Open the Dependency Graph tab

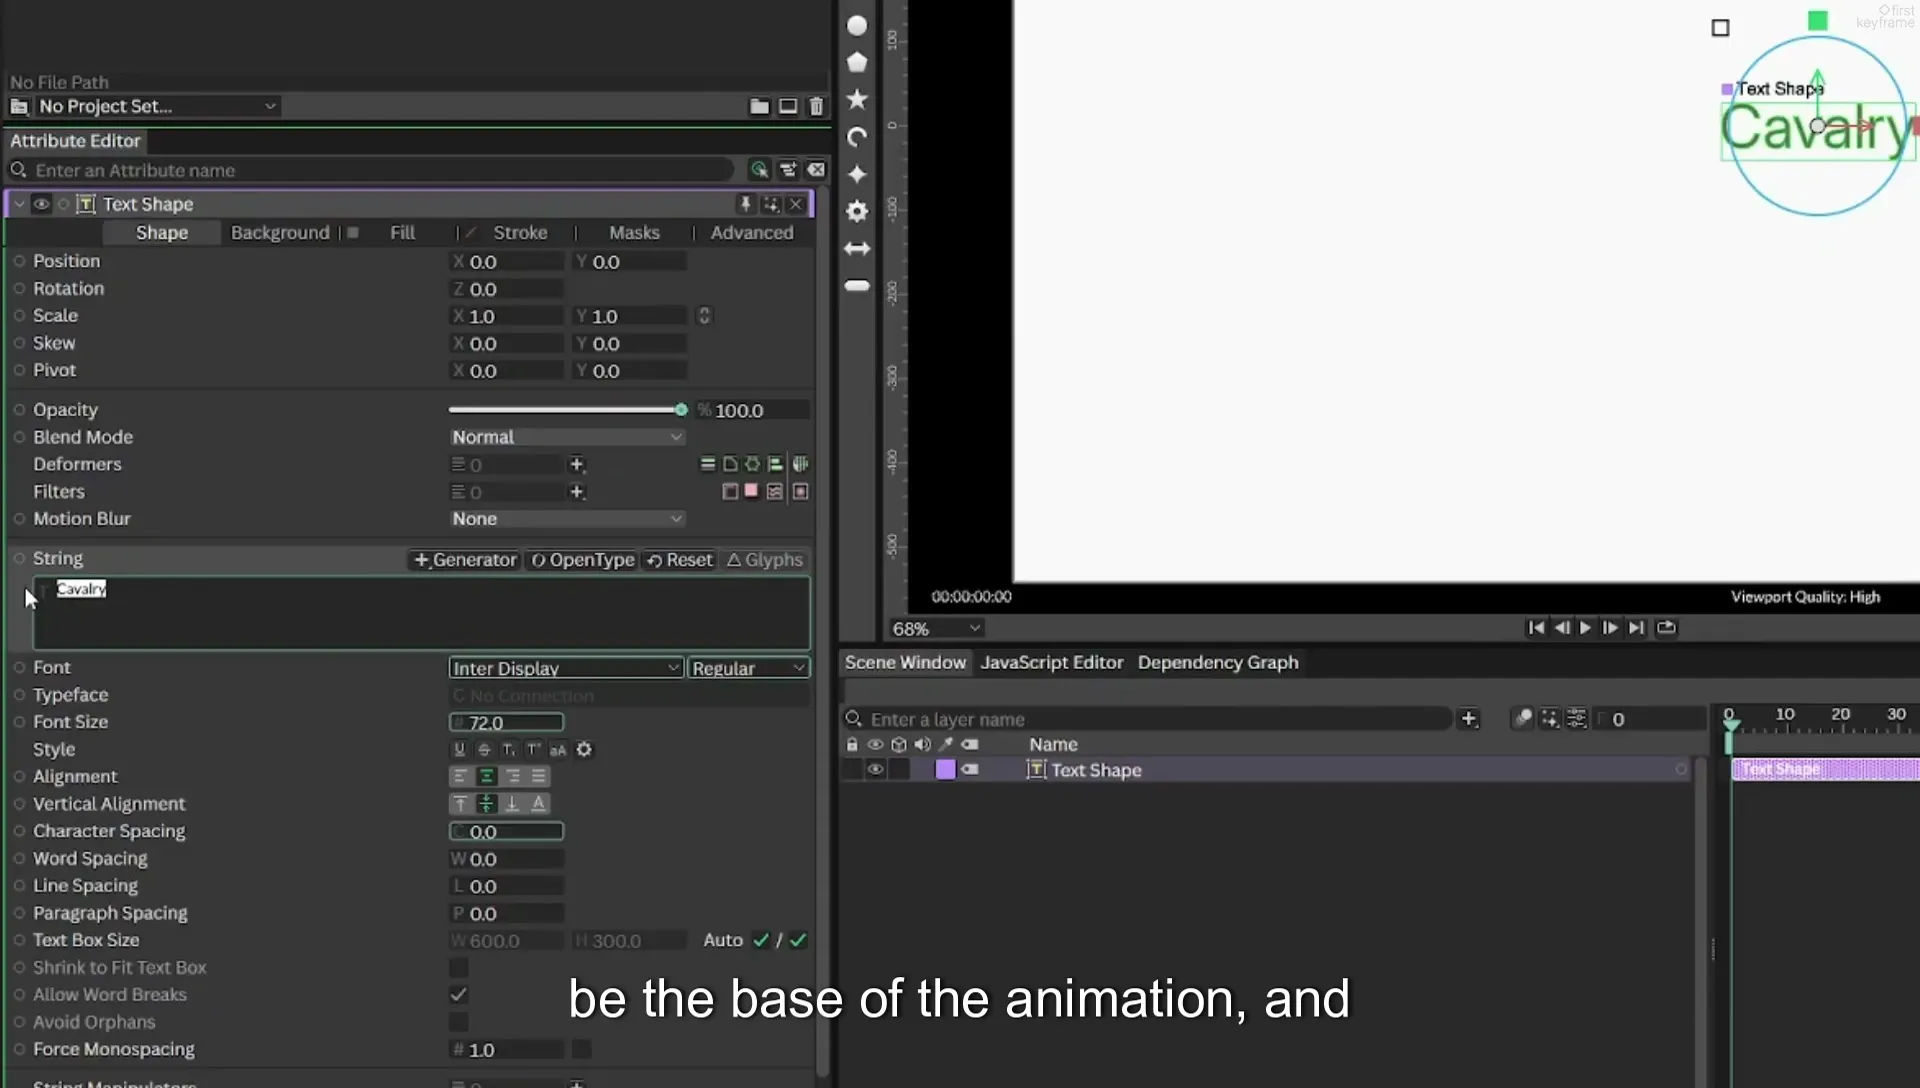pyautogui.click(x=1218, y=662)
